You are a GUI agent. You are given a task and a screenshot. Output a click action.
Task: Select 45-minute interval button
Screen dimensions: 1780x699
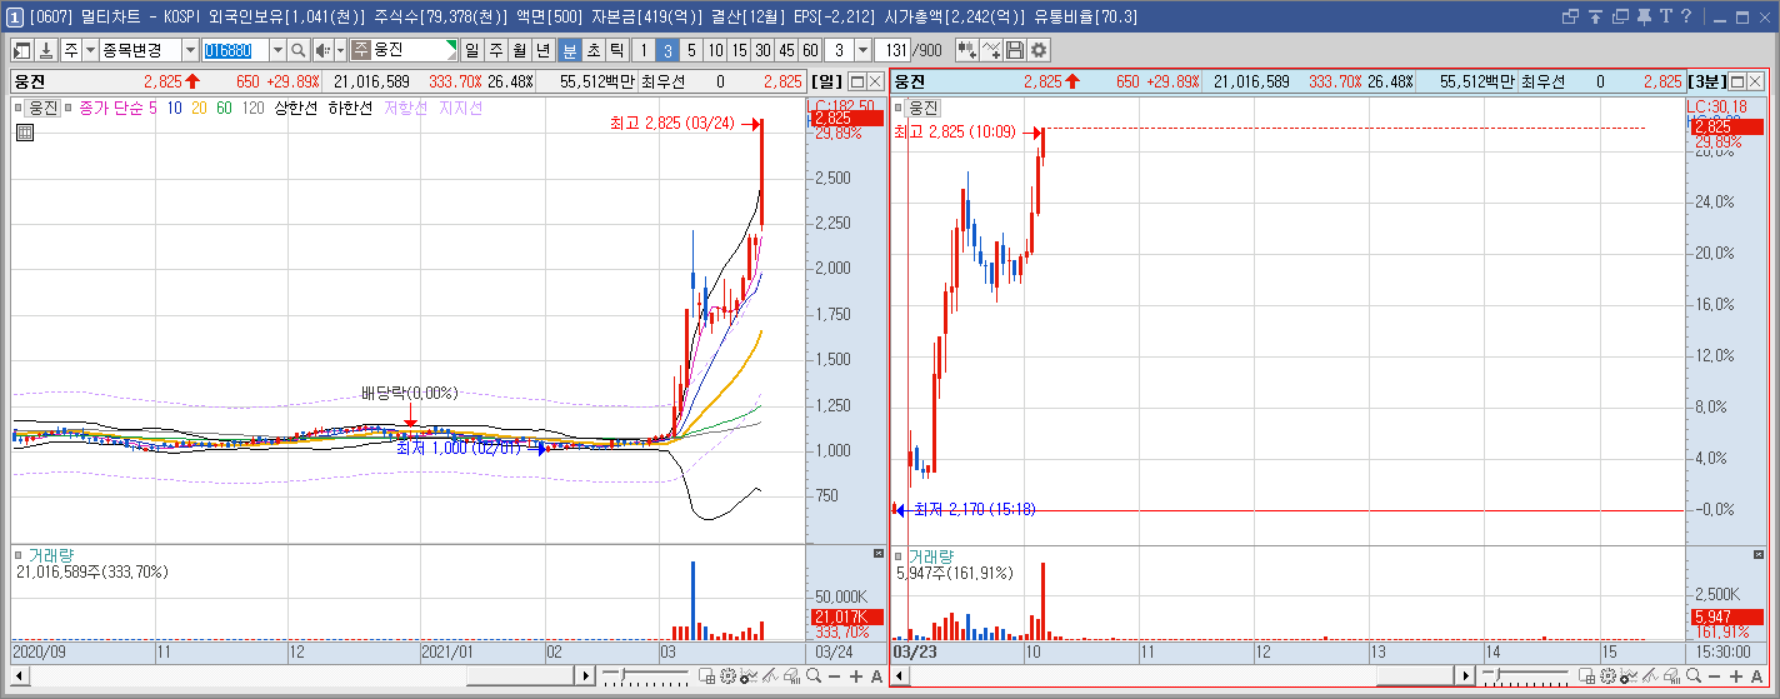pos(787,50)
